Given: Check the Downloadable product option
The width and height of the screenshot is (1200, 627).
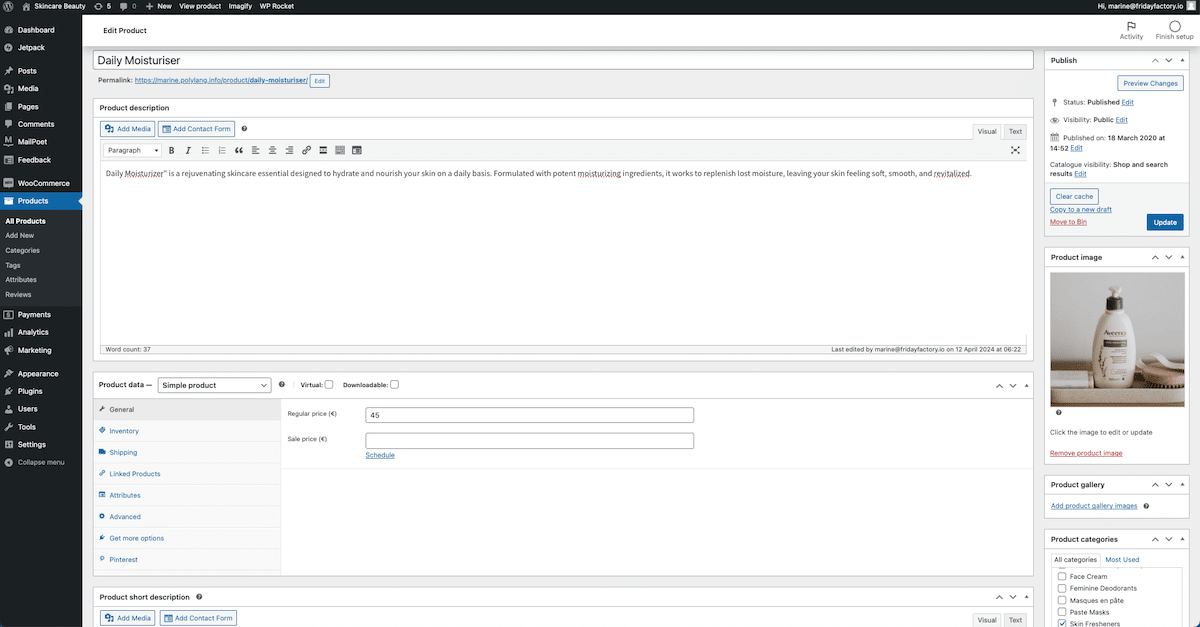Looking at the screenshot, I should pyautogui.click(x=394, y=384).
